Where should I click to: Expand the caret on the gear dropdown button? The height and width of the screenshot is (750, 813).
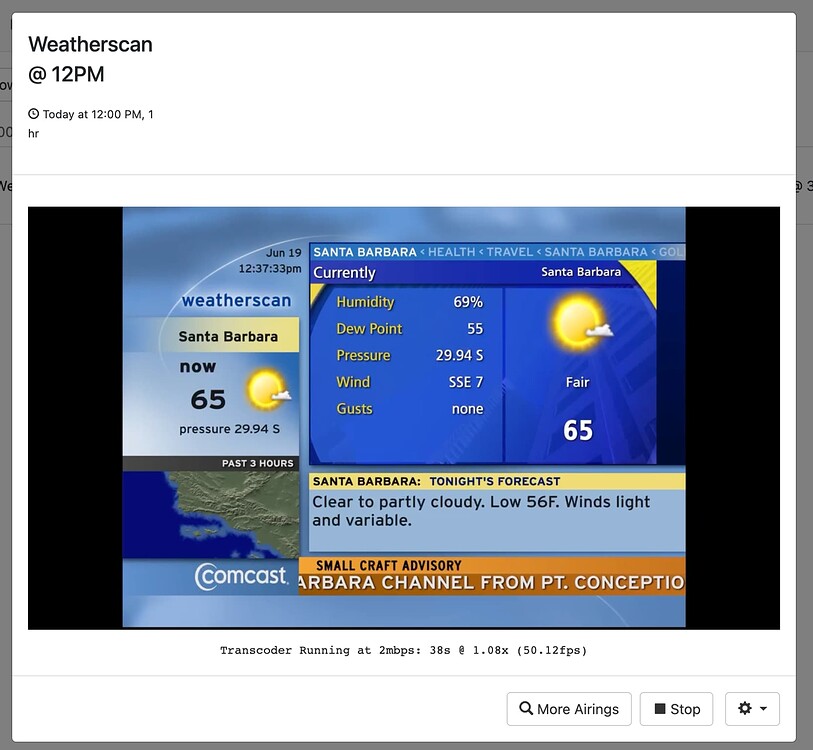tap(761, 709)
